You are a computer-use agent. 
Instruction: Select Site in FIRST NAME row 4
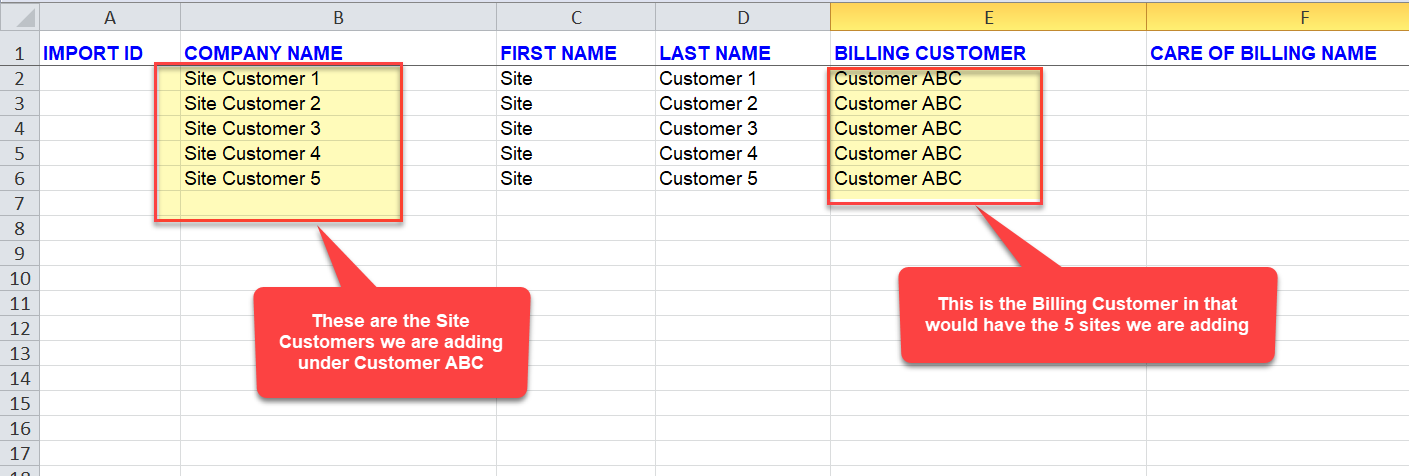point(517,129)
